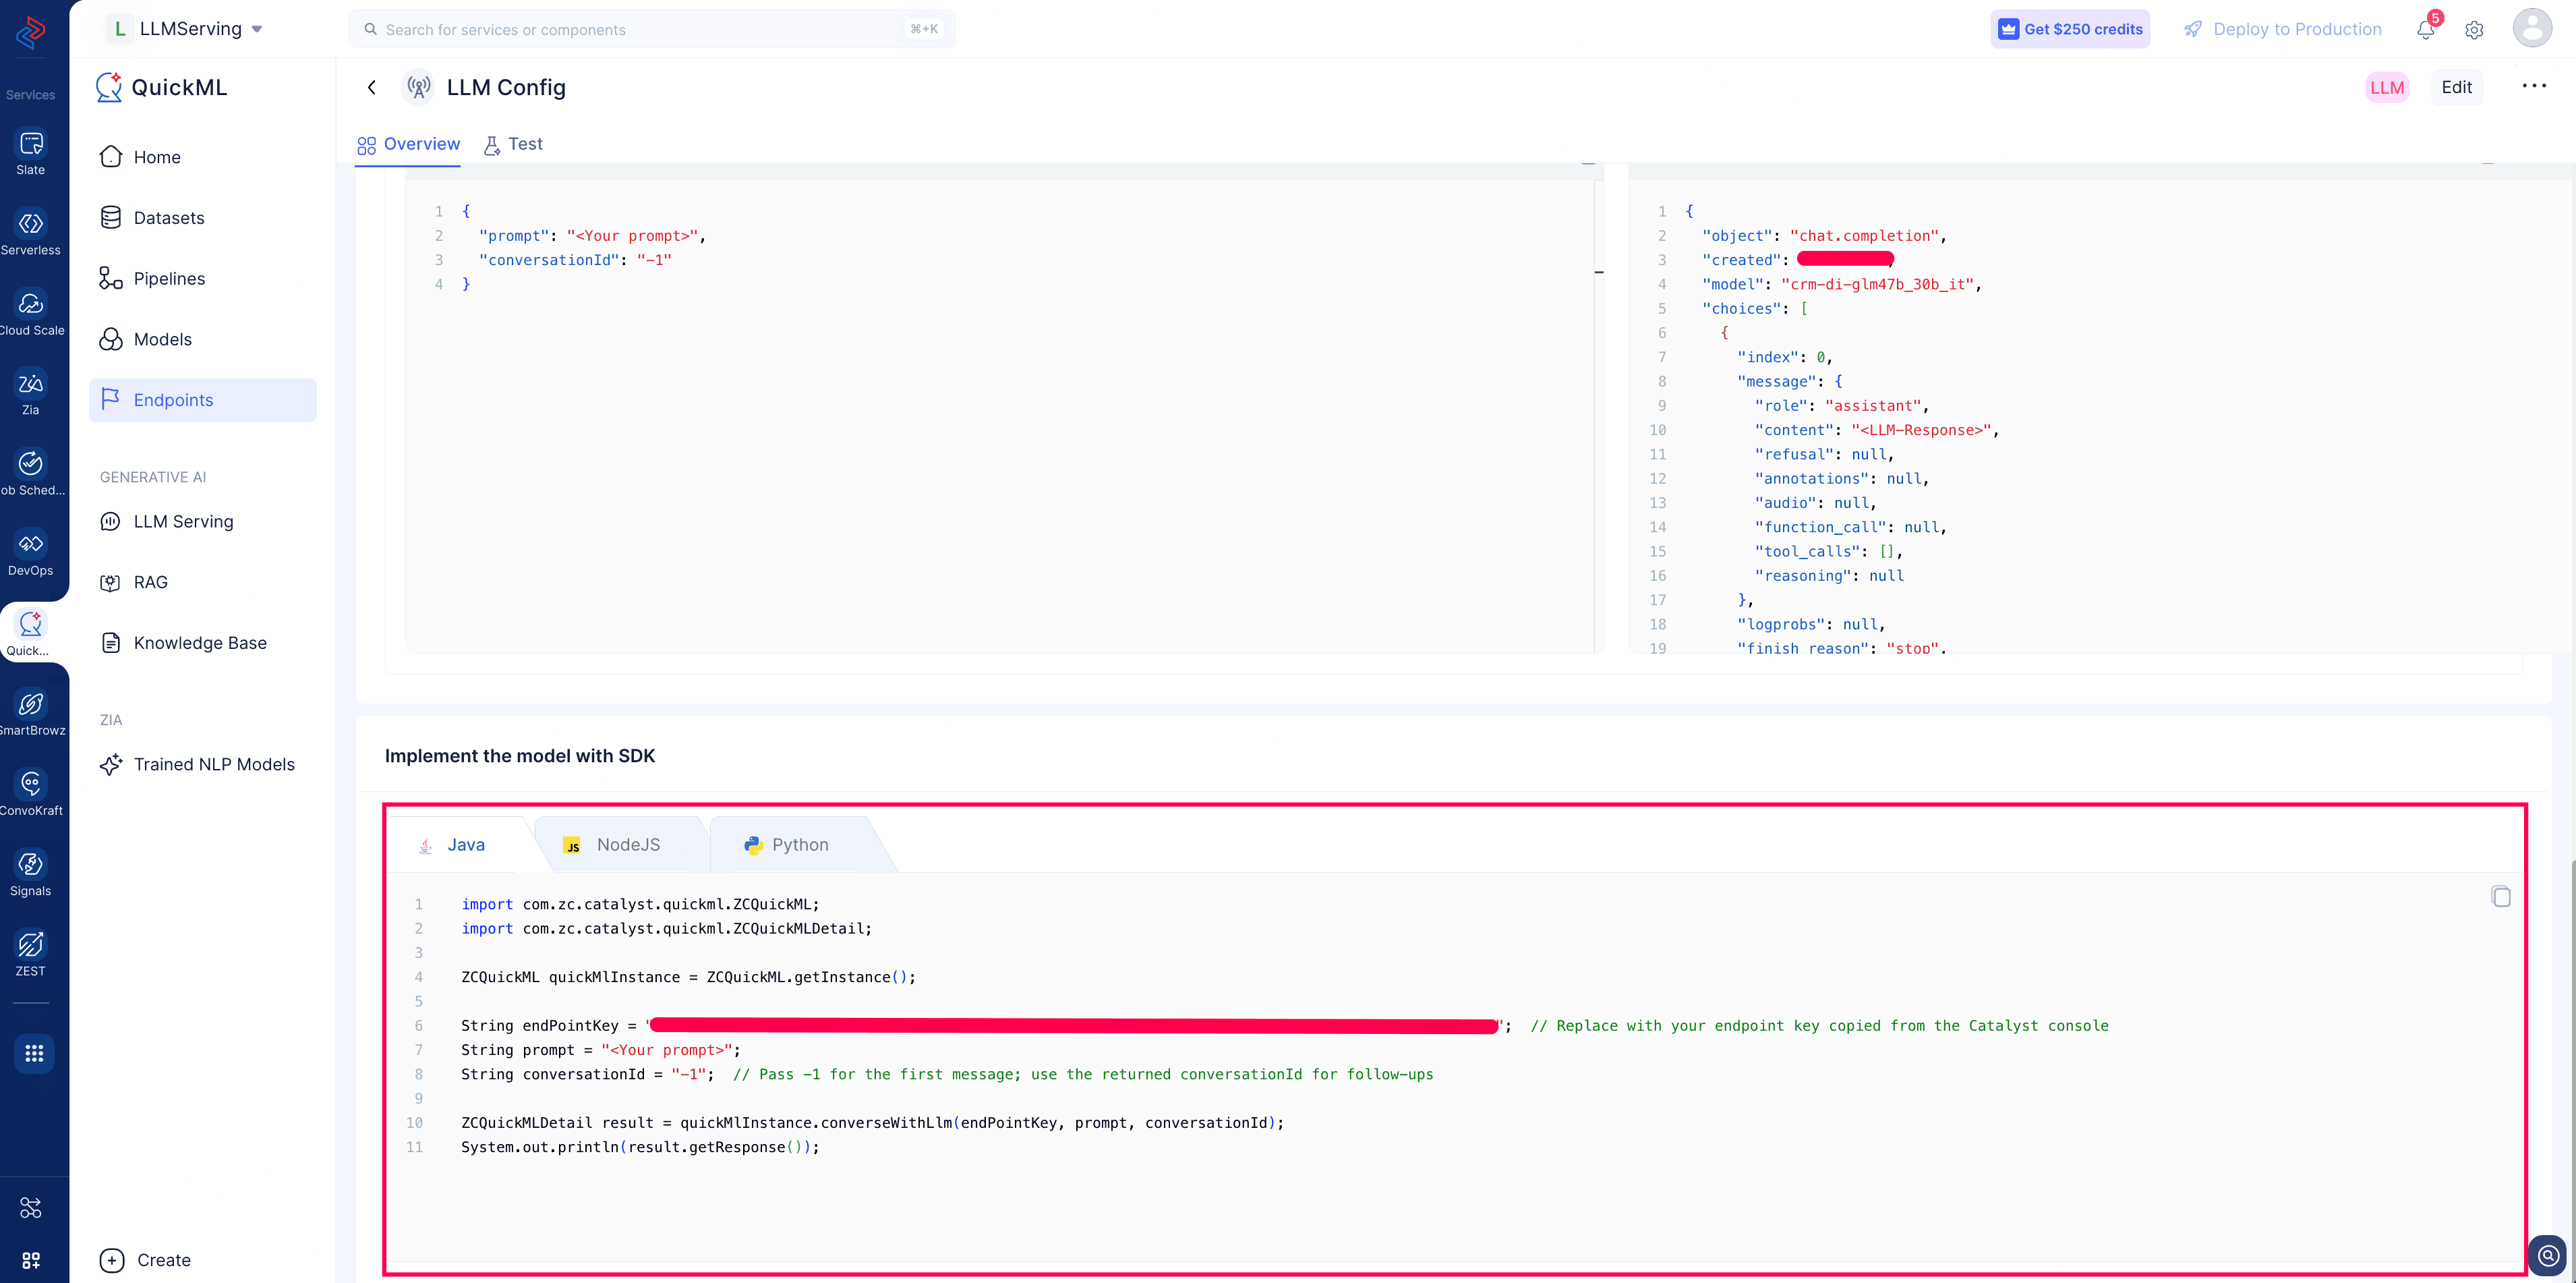The width and height of the screenshot is (2576, 1283).
Task: Click the QuickML heading logo
Action: tap(162, 87)
